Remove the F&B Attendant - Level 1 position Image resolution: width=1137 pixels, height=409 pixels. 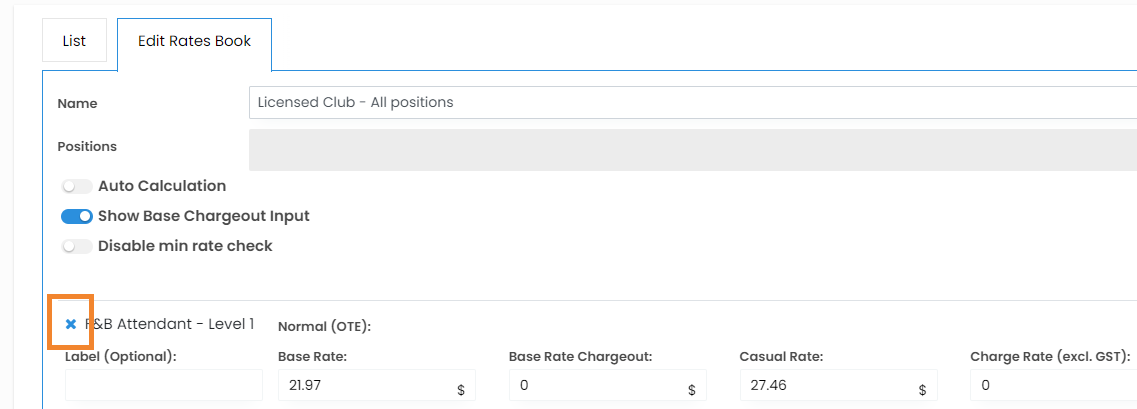(71, 324)
